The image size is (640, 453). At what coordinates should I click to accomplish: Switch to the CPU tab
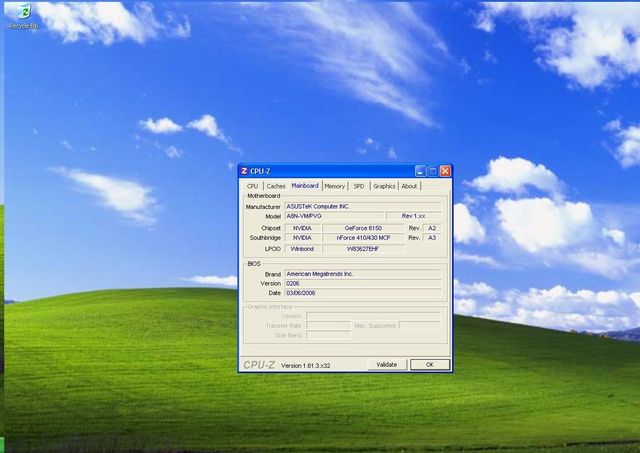(x=253, y=186)
